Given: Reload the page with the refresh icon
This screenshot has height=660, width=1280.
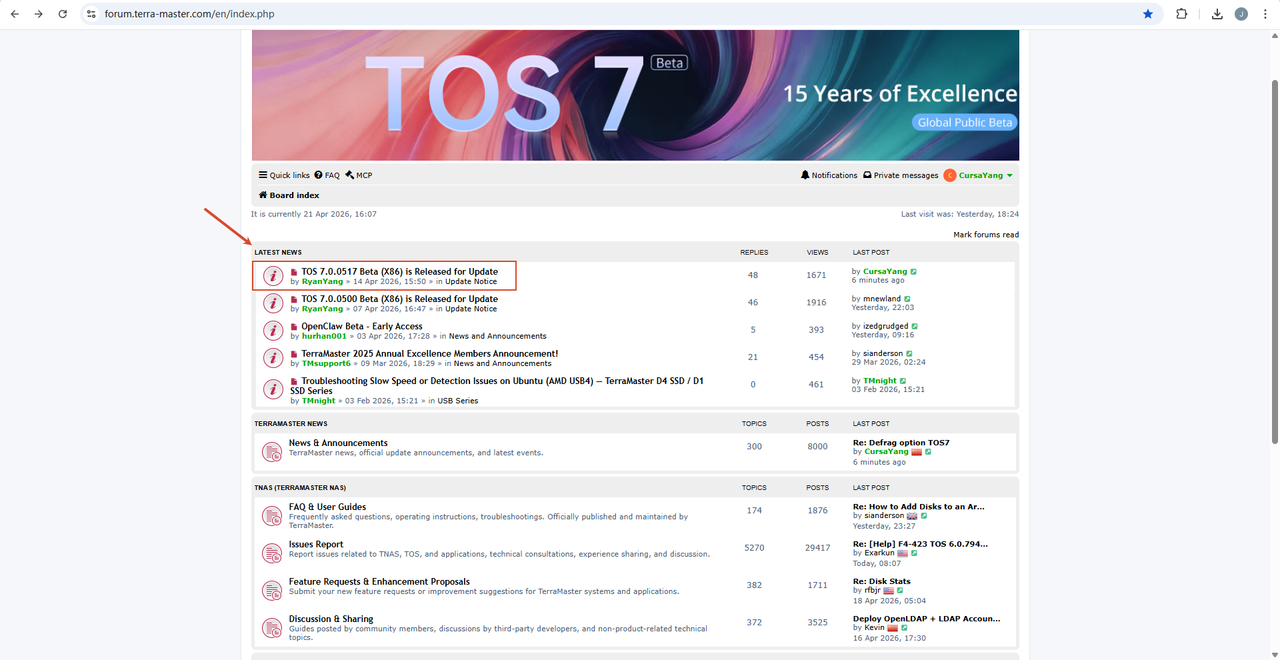Looking at the screenshot, I should (x=63, y=14).
